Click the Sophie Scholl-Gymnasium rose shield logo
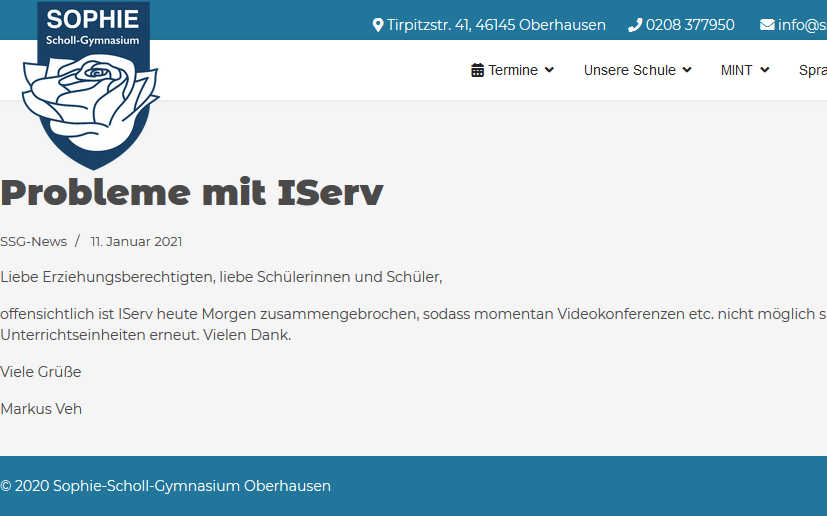This screenshot has width=827, height=516. (92, 85)
